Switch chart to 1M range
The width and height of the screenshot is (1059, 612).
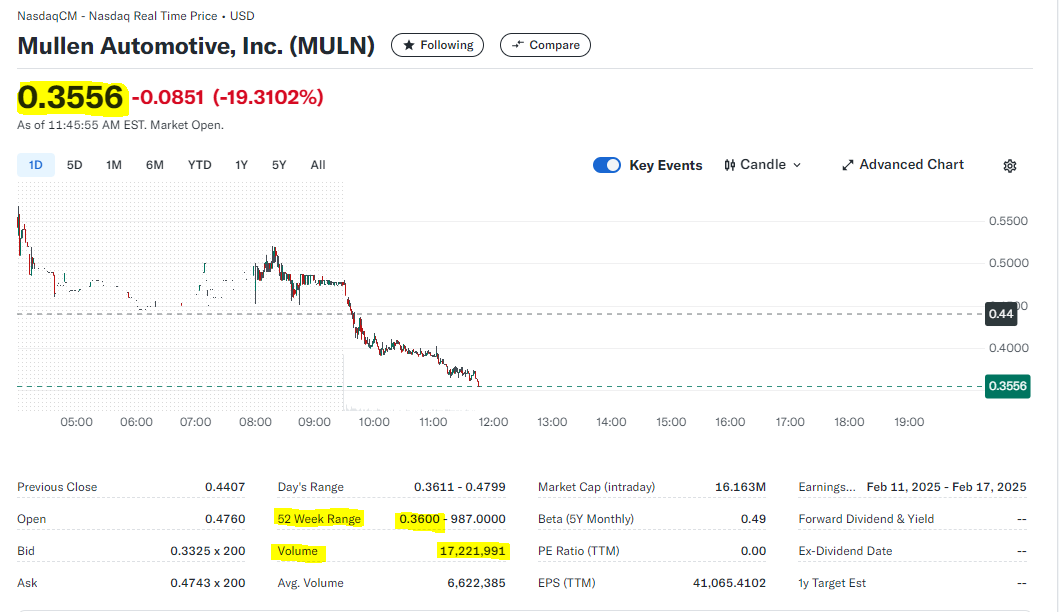(113, 165)
